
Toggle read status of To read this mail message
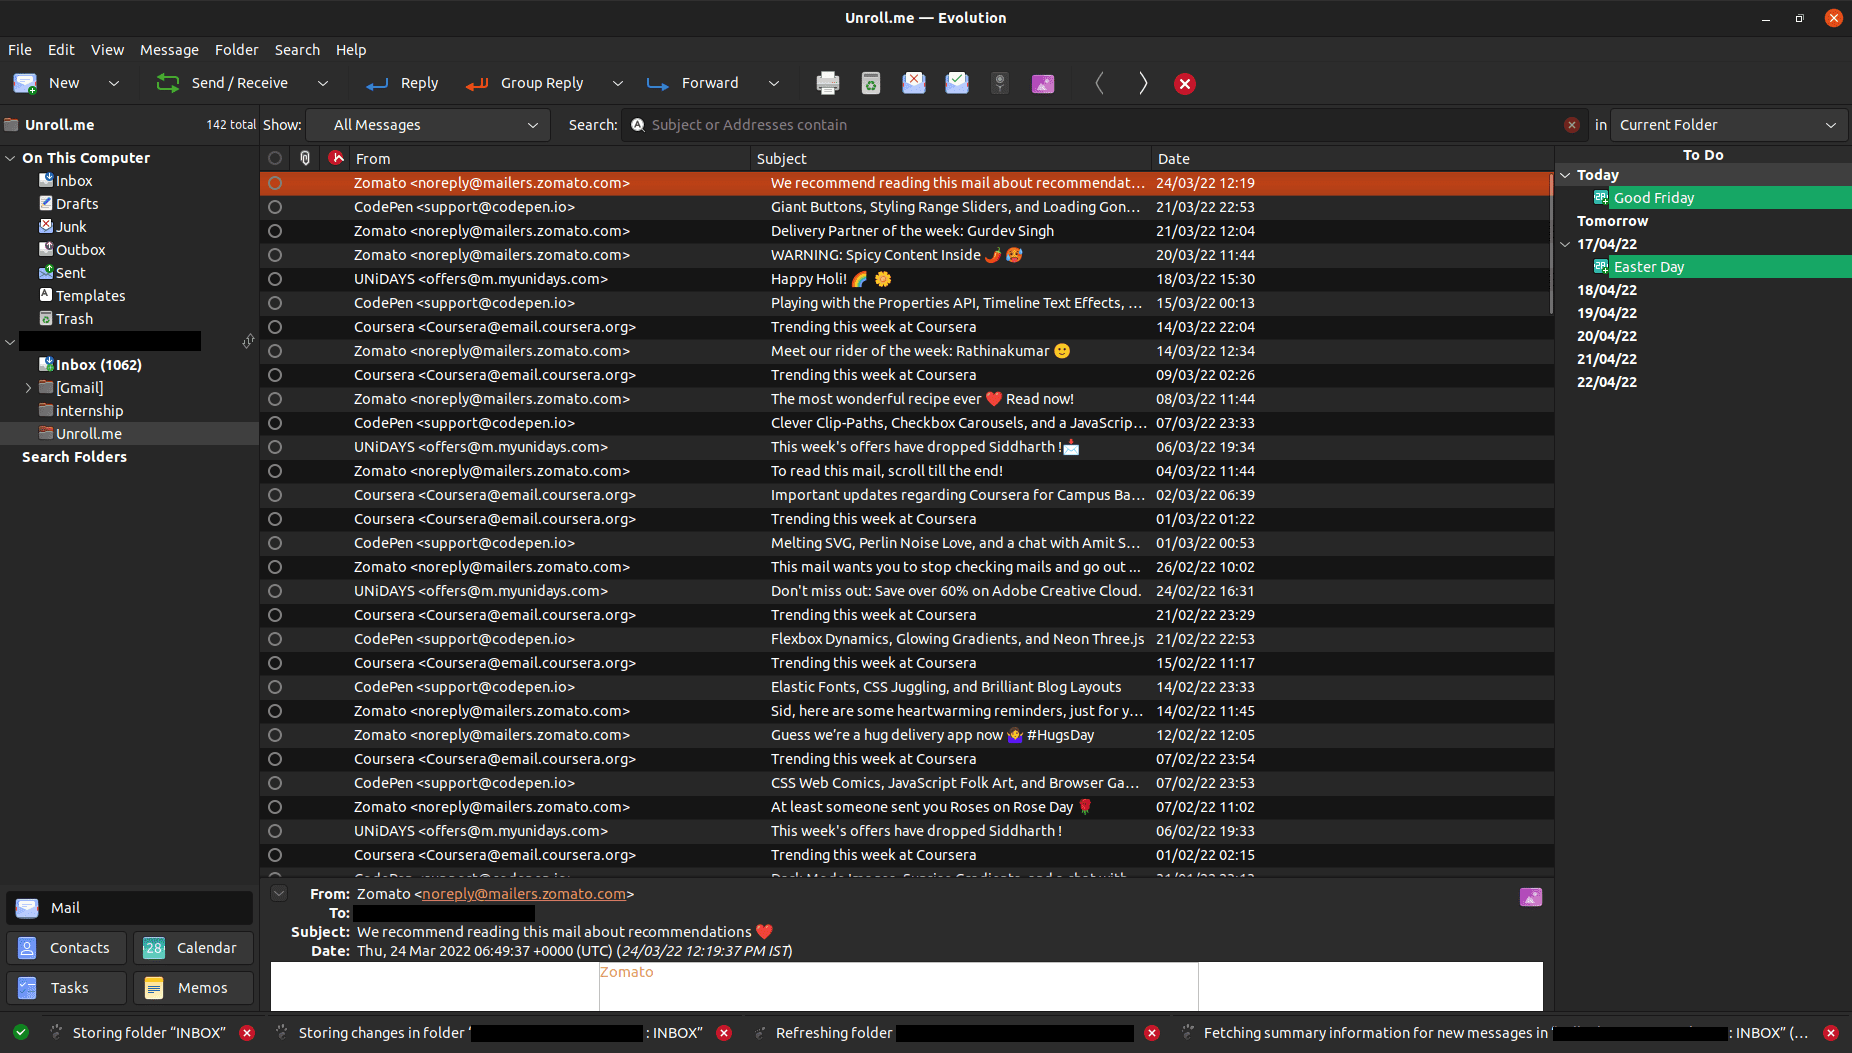point(275,471)
